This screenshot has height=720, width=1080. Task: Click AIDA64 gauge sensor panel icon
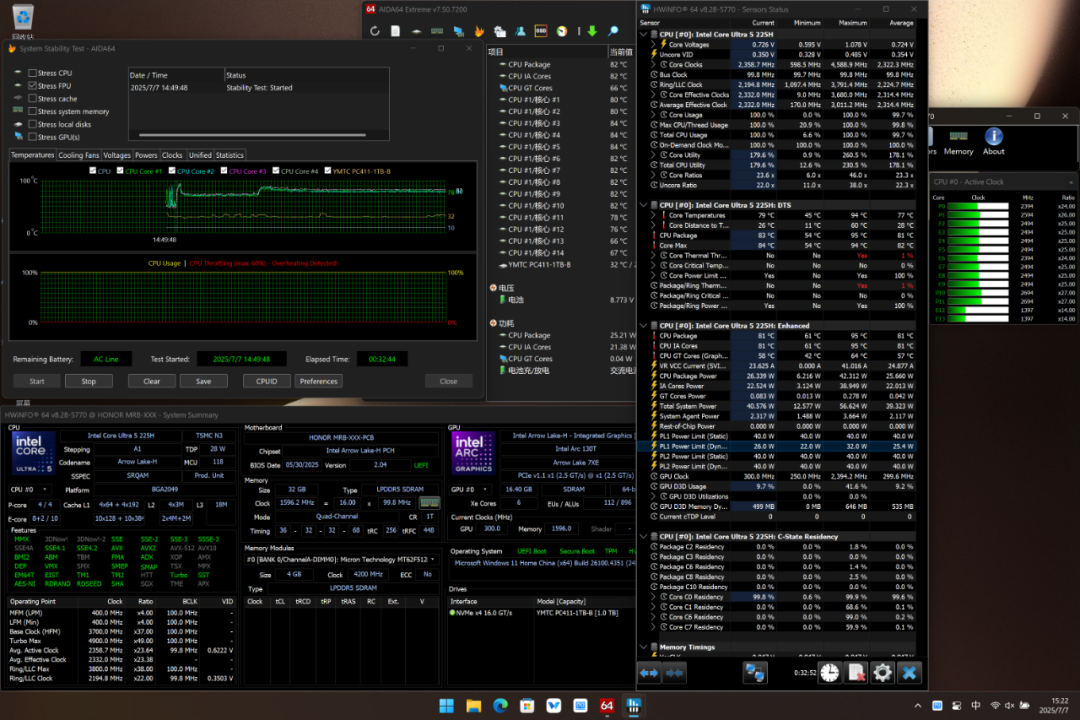(562, 31)
